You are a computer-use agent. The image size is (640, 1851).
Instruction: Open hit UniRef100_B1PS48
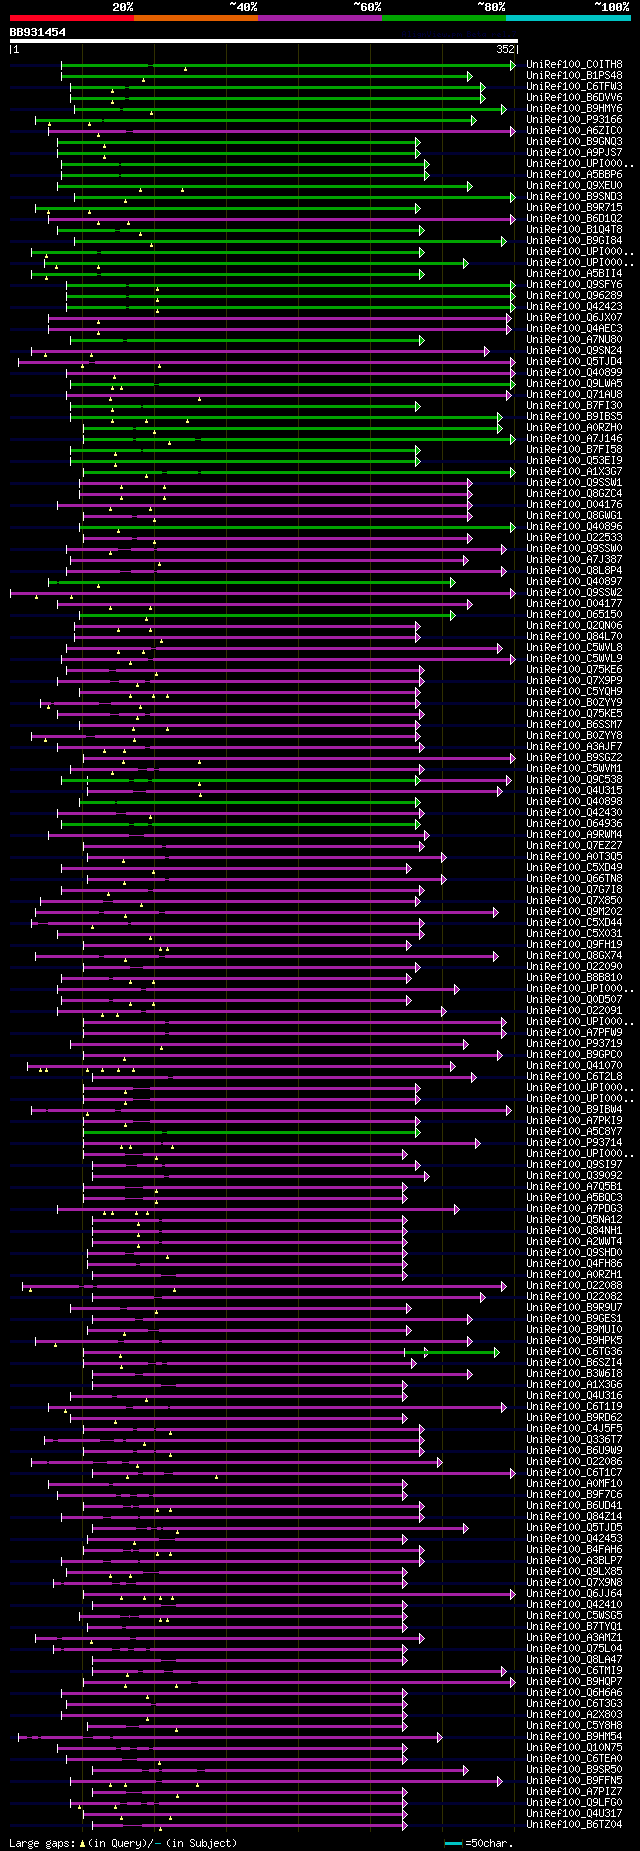(x=574, y=75)
